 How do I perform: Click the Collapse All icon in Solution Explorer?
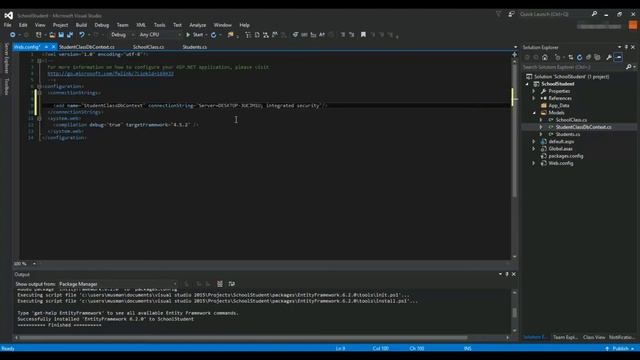(x=588, y=58)
